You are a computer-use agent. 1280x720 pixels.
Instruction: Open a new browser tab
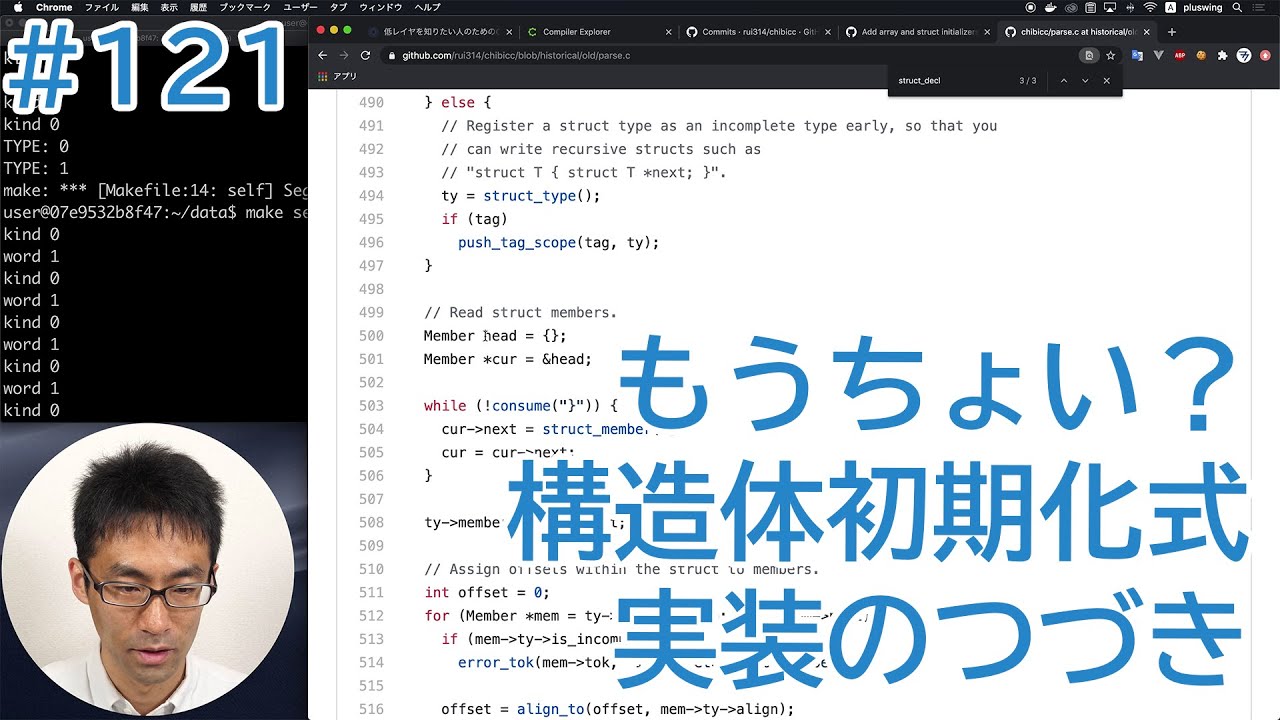(1172, 32)
